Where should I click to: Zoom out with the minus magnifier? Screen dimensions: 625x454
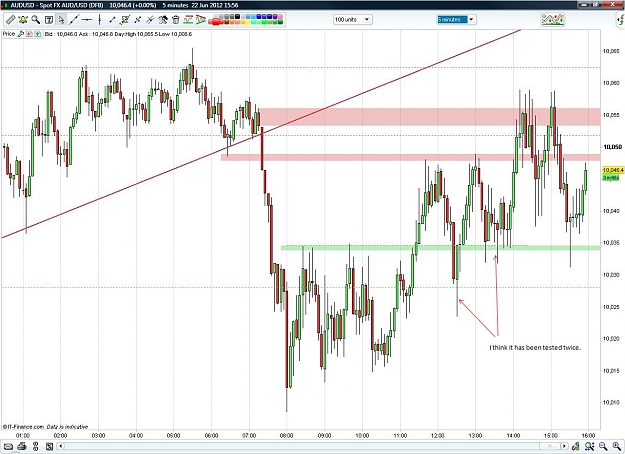click(603, 446)
